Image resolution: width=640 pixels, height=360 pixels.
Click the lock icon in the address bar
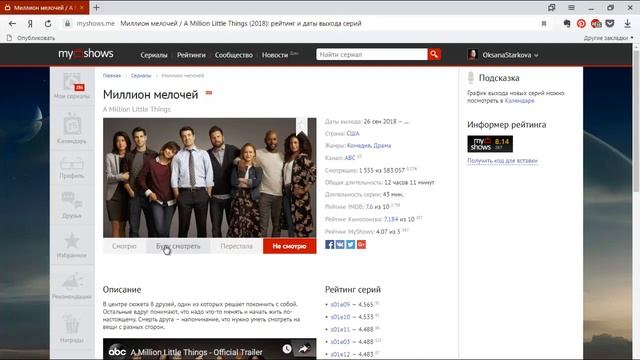[x=67, y=24]
